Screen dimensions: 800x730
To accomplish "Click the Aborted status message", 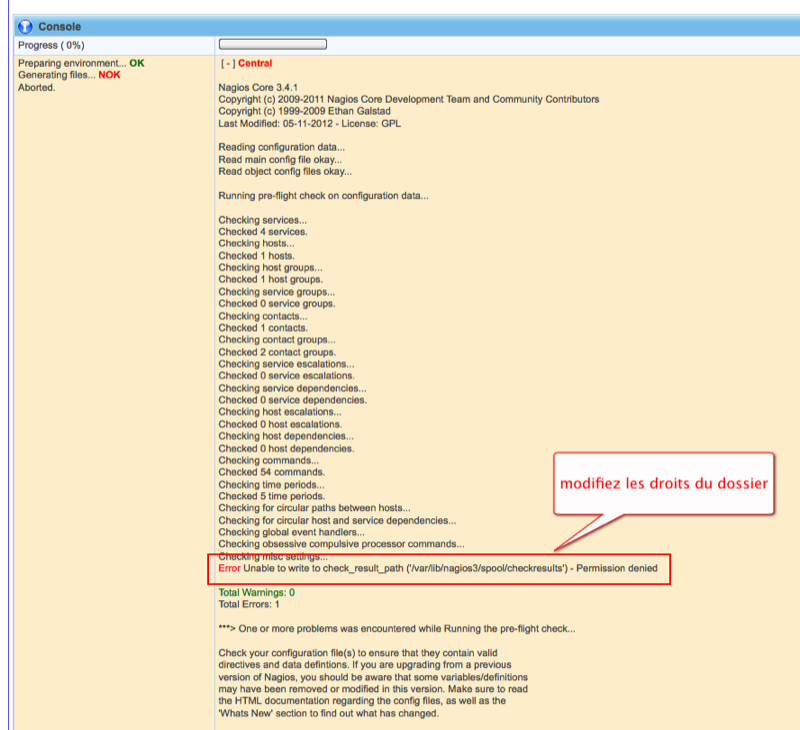I will coord(37,87).
